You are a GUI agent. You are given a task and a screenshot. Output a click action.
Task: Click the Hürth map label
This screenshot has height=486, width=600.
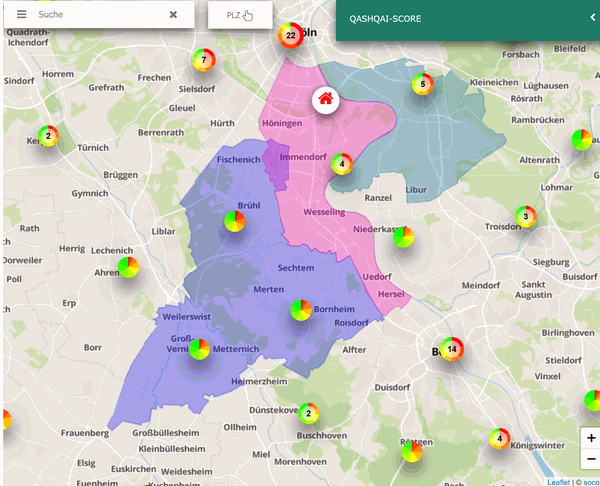[222, 123]
